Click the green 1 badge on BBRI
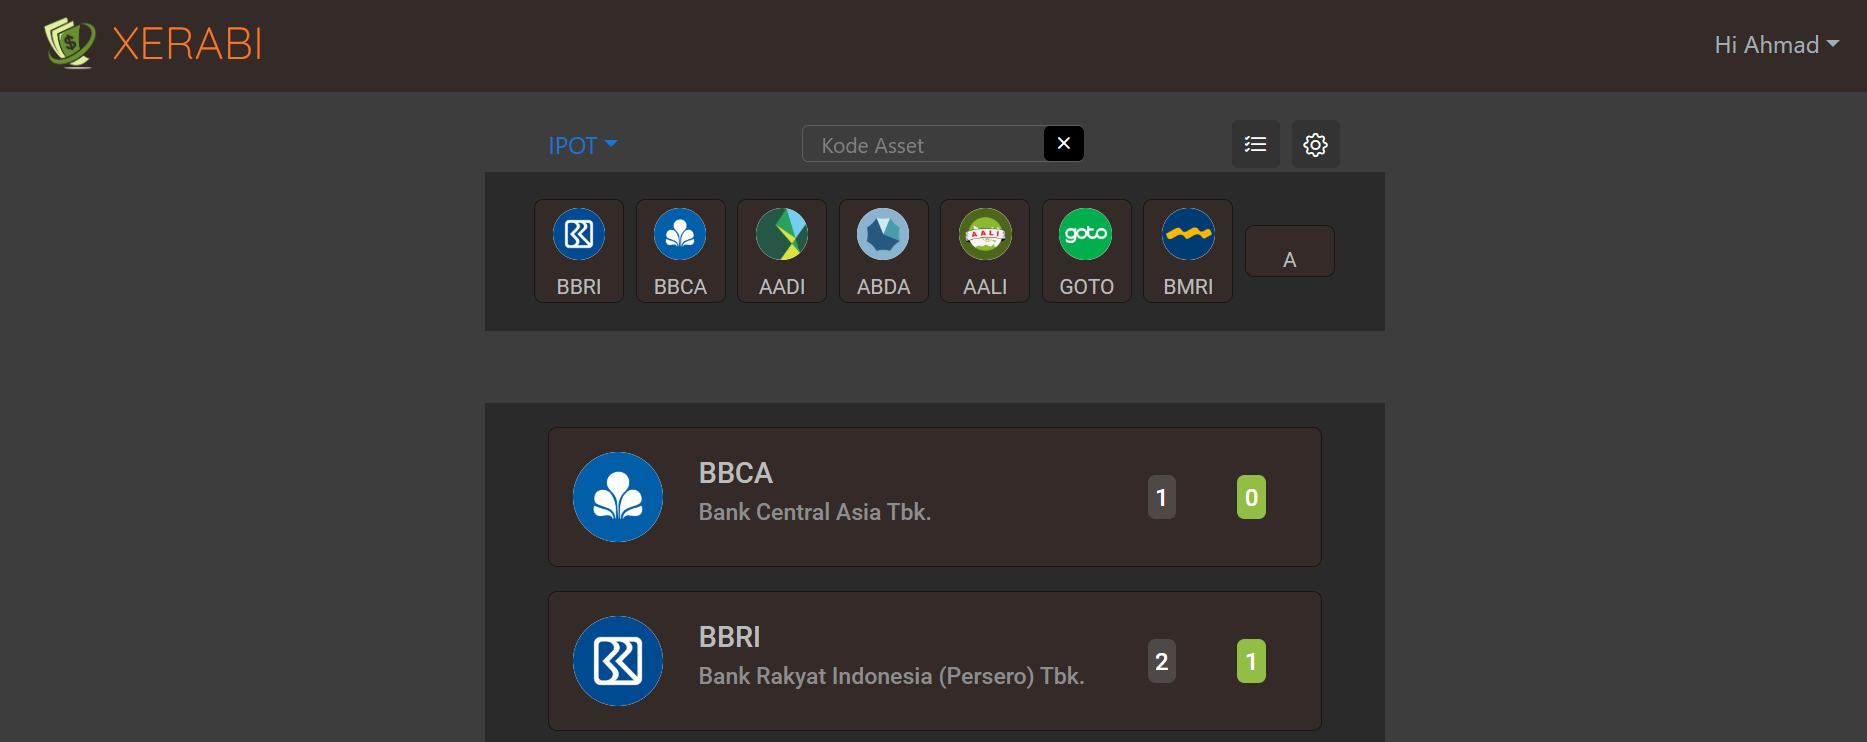The height and width of the screenshot is (742, 1867). pos(1251,661)
